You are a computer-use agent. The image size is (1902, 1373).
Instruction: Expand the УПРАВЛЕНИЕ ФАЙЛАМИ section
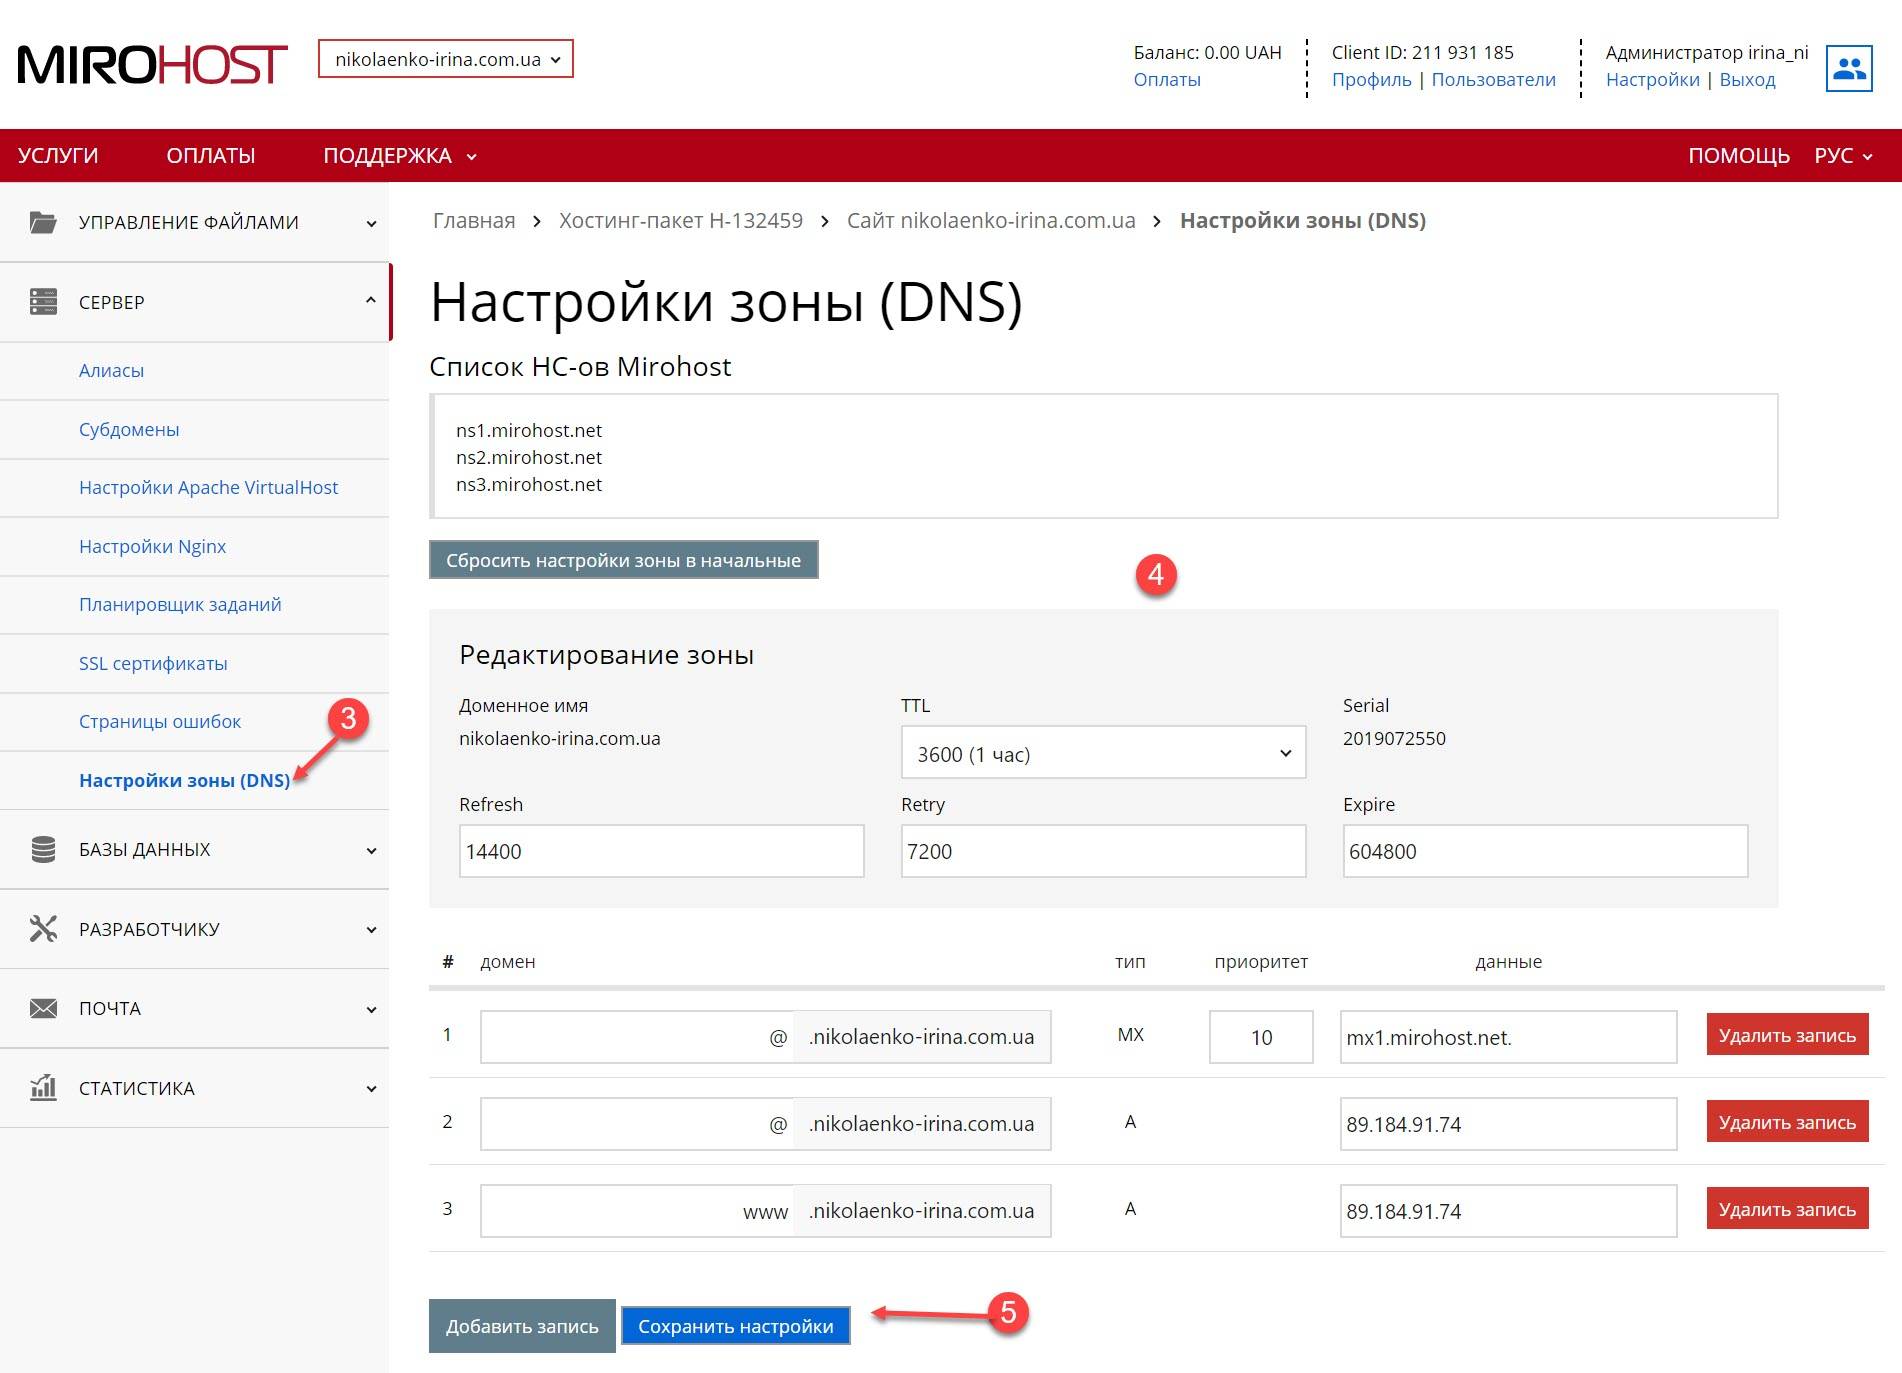[x=195, y=222]
